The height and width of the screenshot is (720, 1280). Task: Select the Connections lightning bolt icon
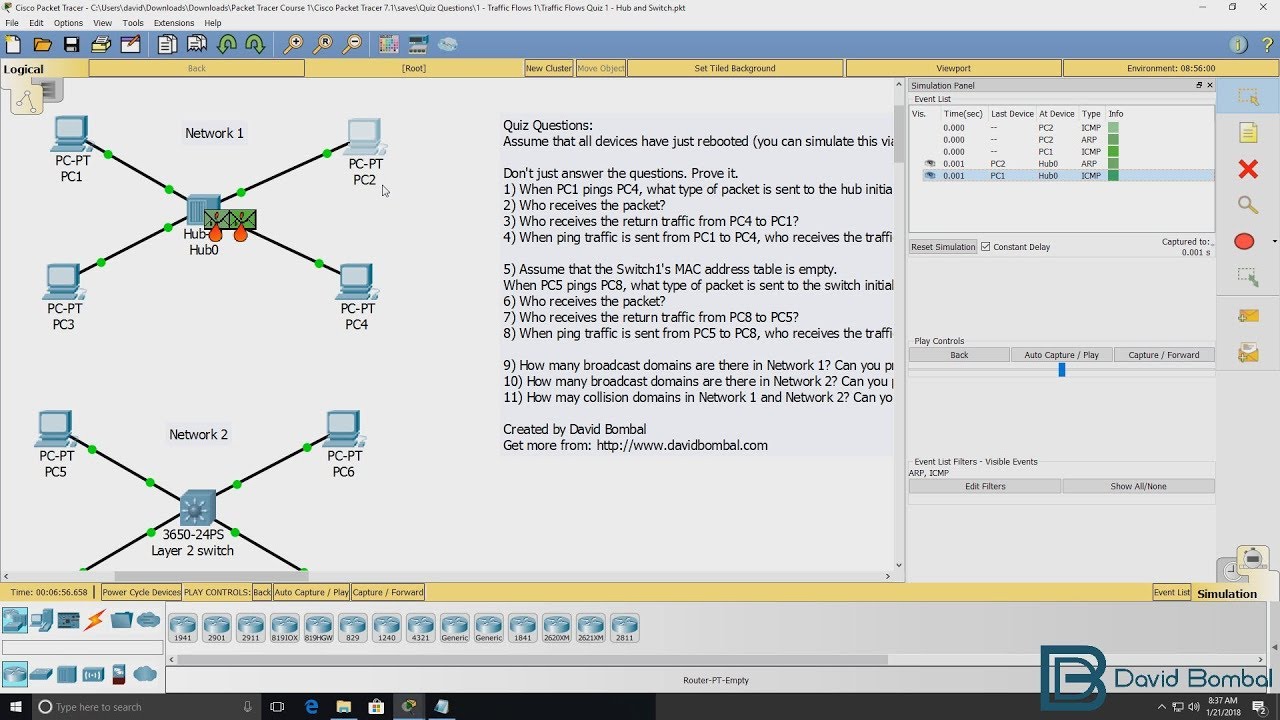click(95, 621)
